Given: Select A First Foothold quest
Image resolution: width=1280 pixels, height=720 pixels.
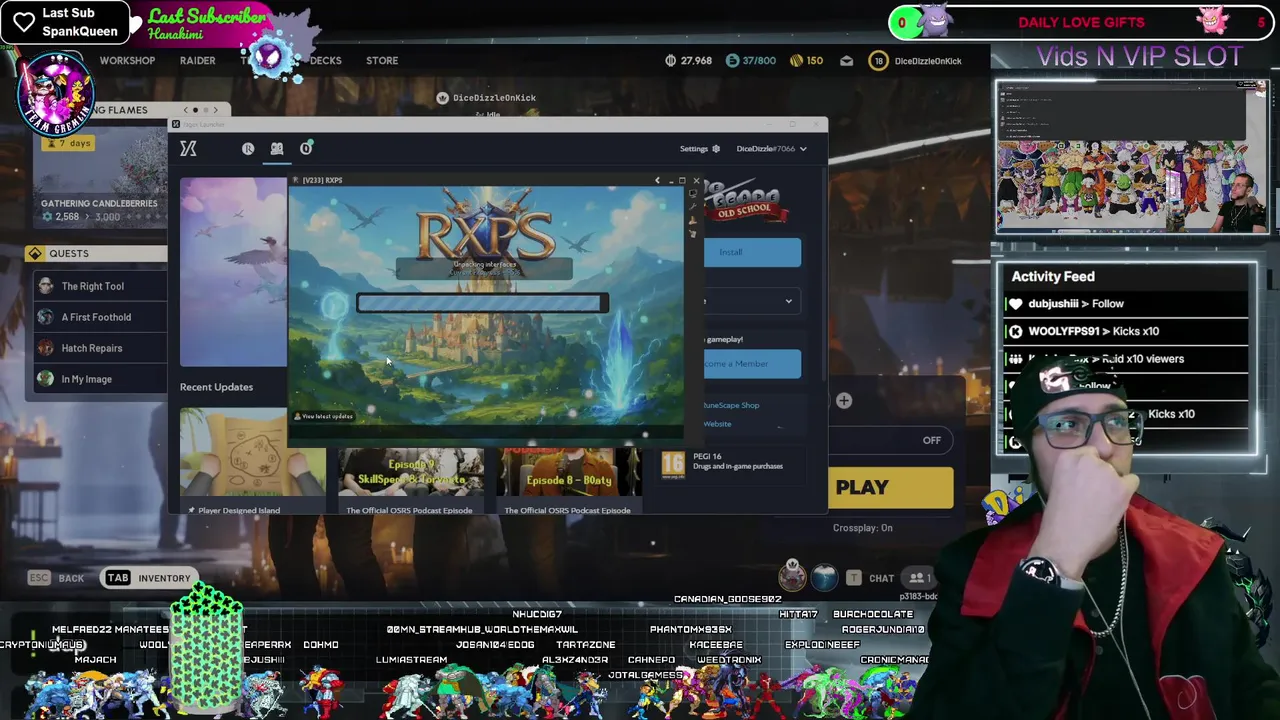Looking at the screenshot, I should (x=98, y=317).
